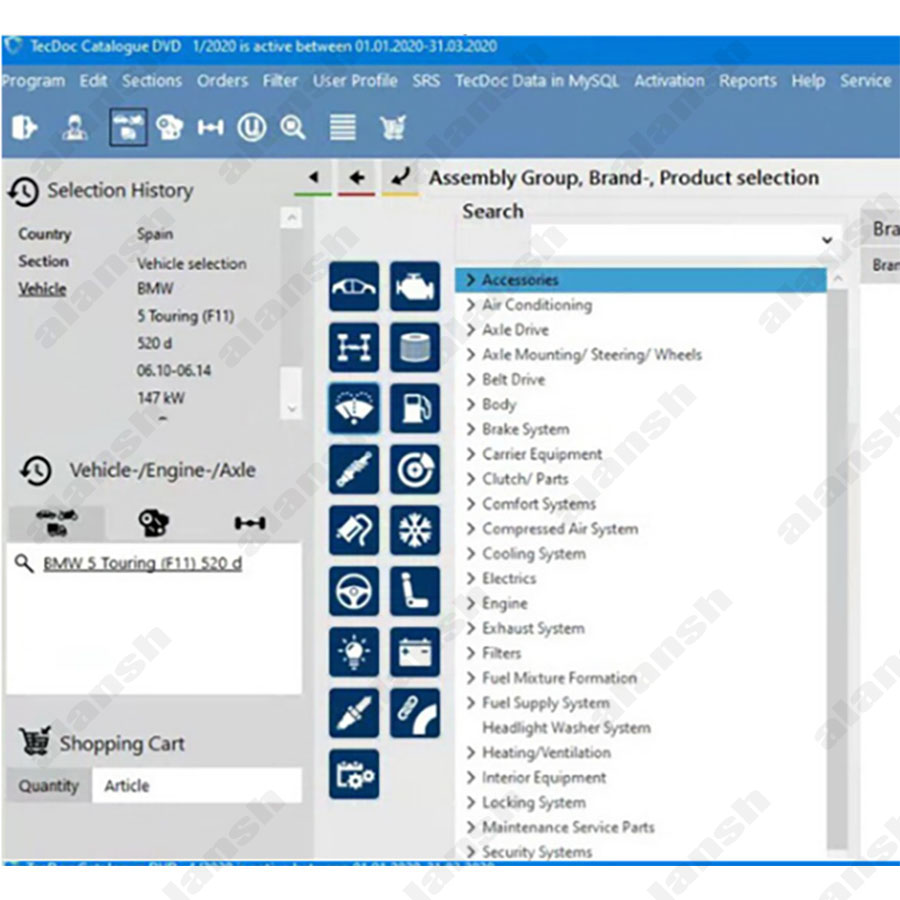Click the universal parts circle icon
Screen dimensions: 900x900
tap(252, 127)
